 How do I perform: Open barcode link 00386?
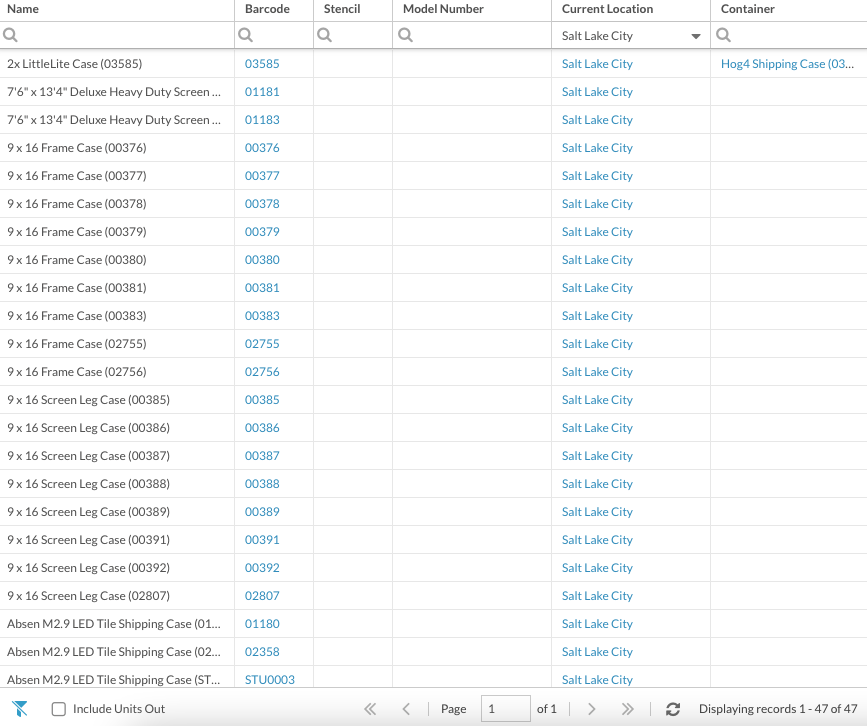[262, 428]
